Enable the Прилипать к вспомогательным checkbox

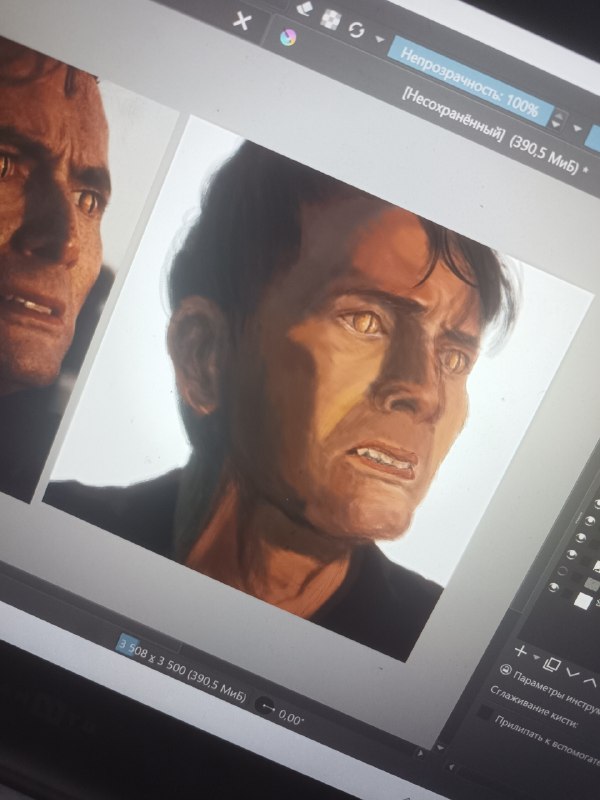click(485, 712)
